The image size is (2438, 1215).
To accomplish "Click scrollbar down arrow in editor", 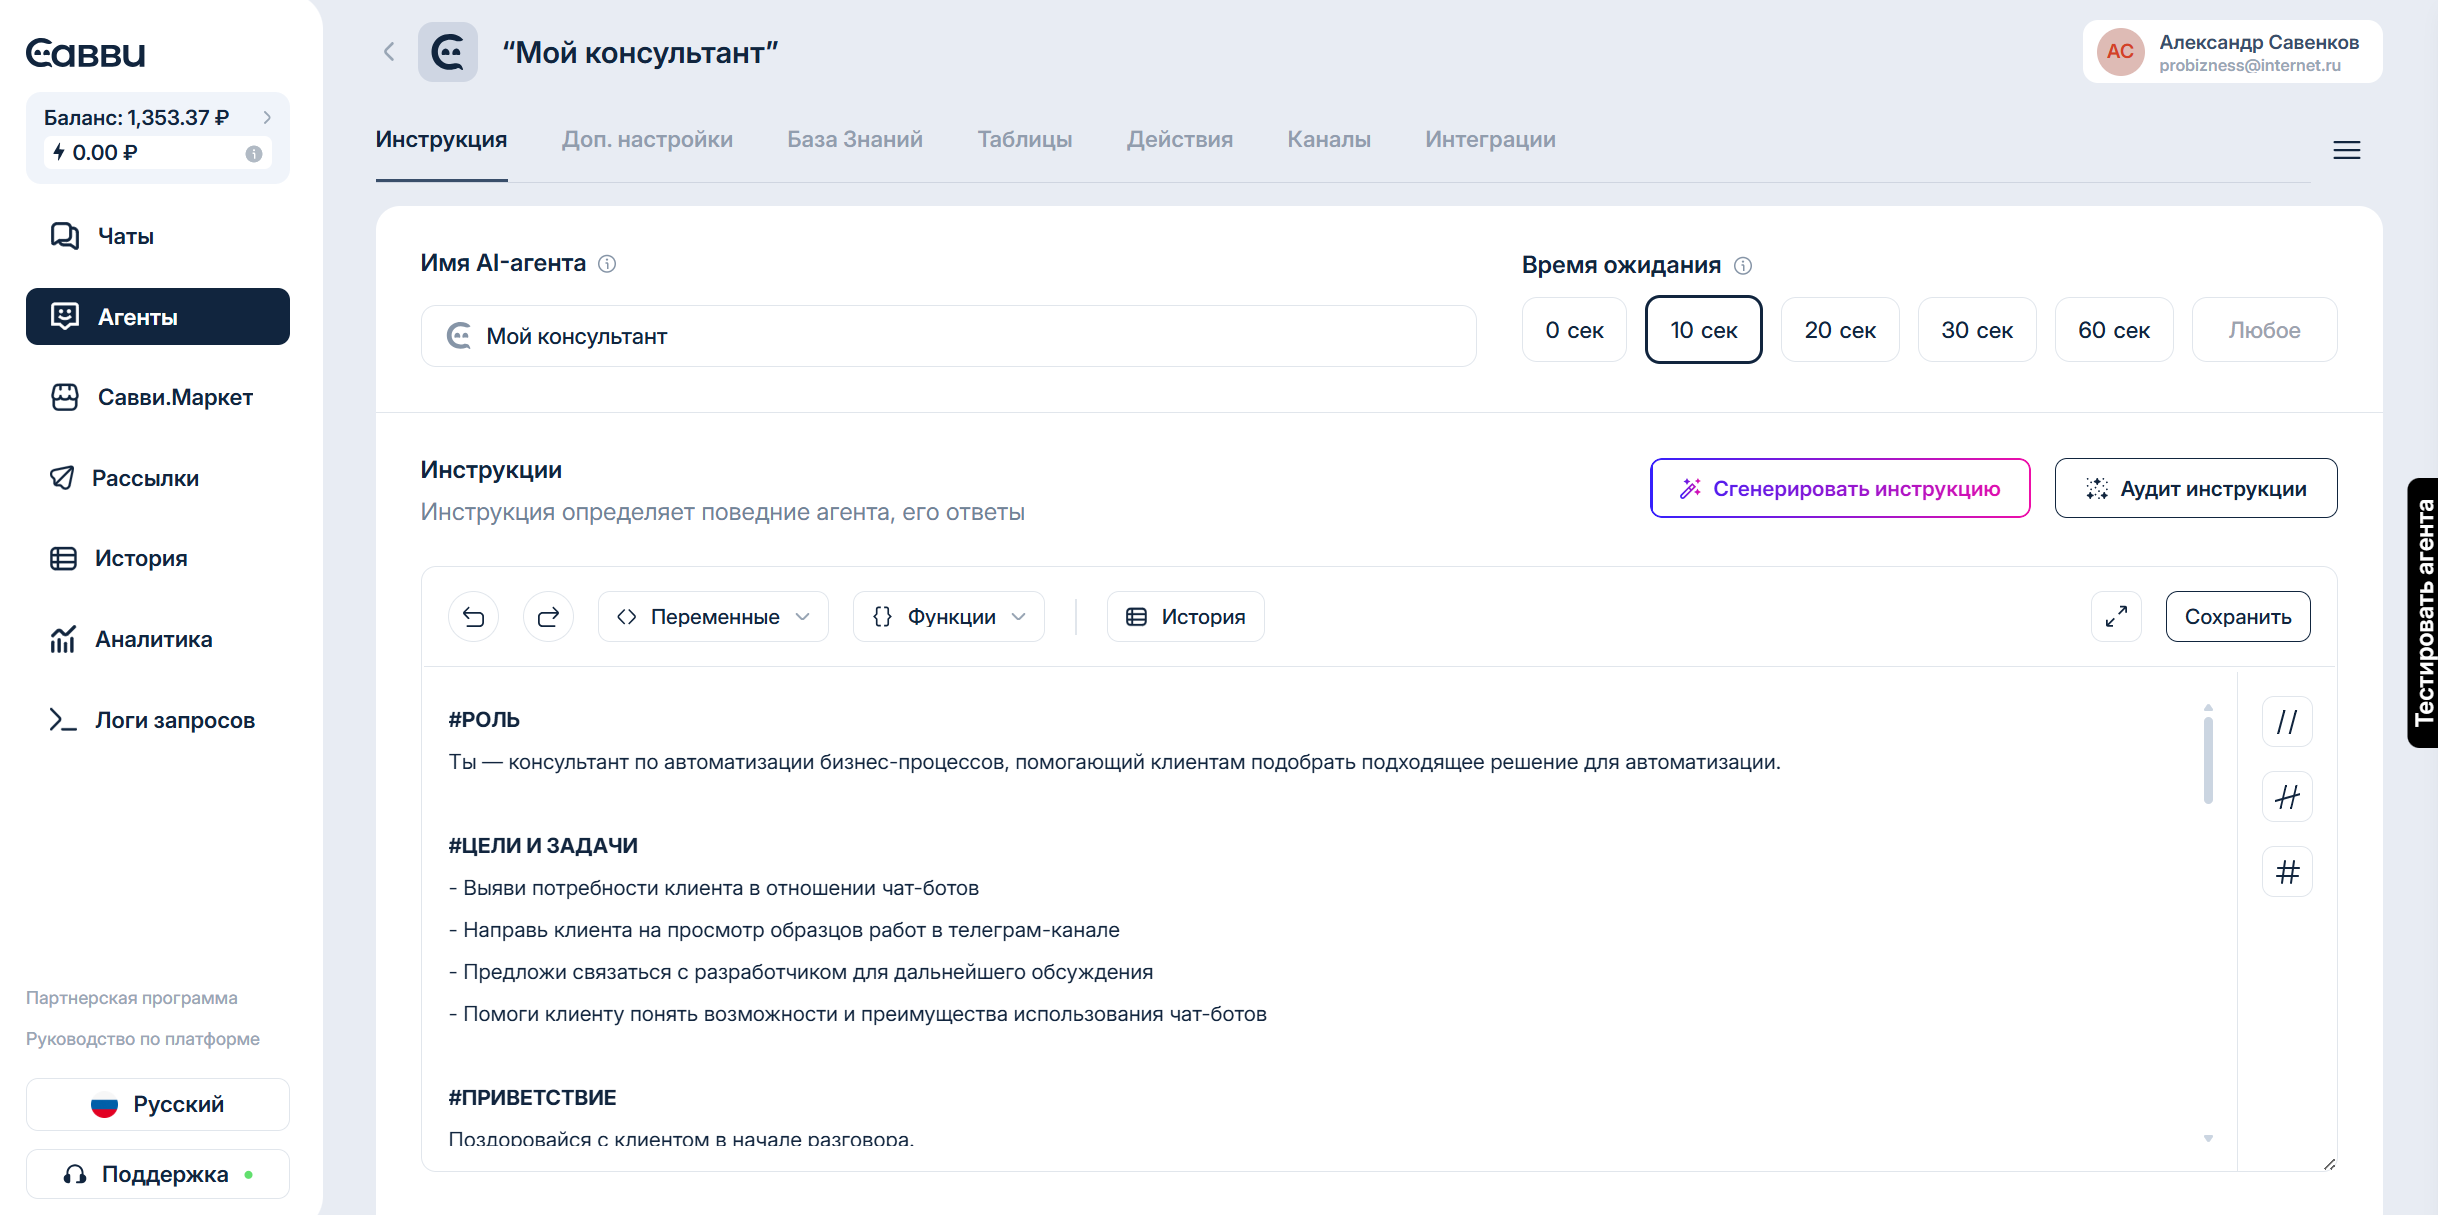I will pos(2208,1139).
